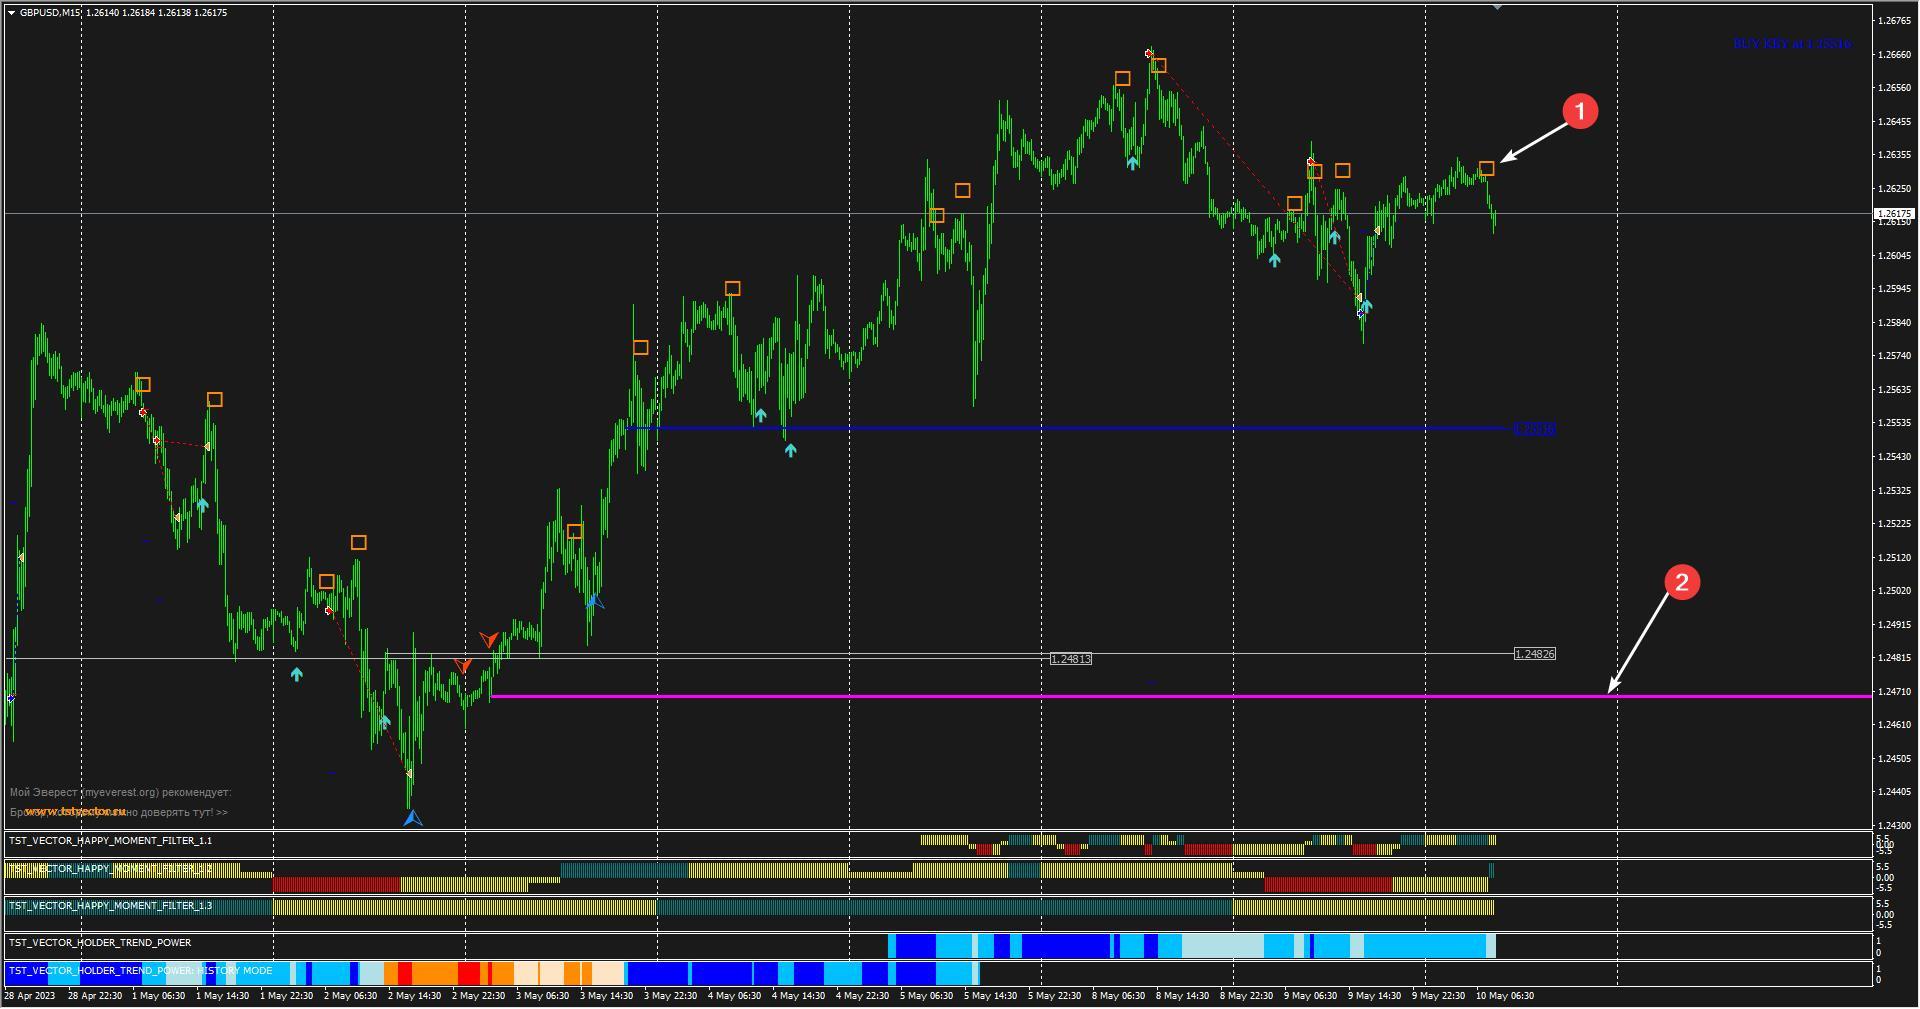The height and width of the screenshot is (1009, 1920).
Task: Click the 28 Apr 2023 date on the time axis
Action: click(x=29, y=996)
